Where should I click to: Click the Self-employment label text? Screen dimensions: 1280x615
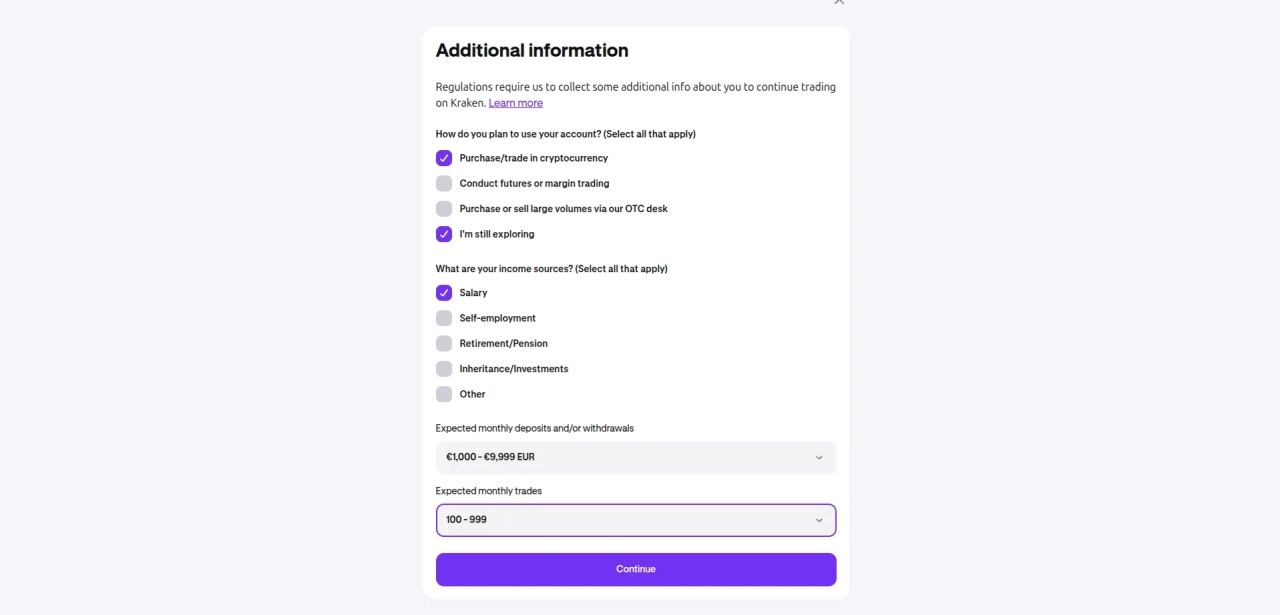point(497,318)
